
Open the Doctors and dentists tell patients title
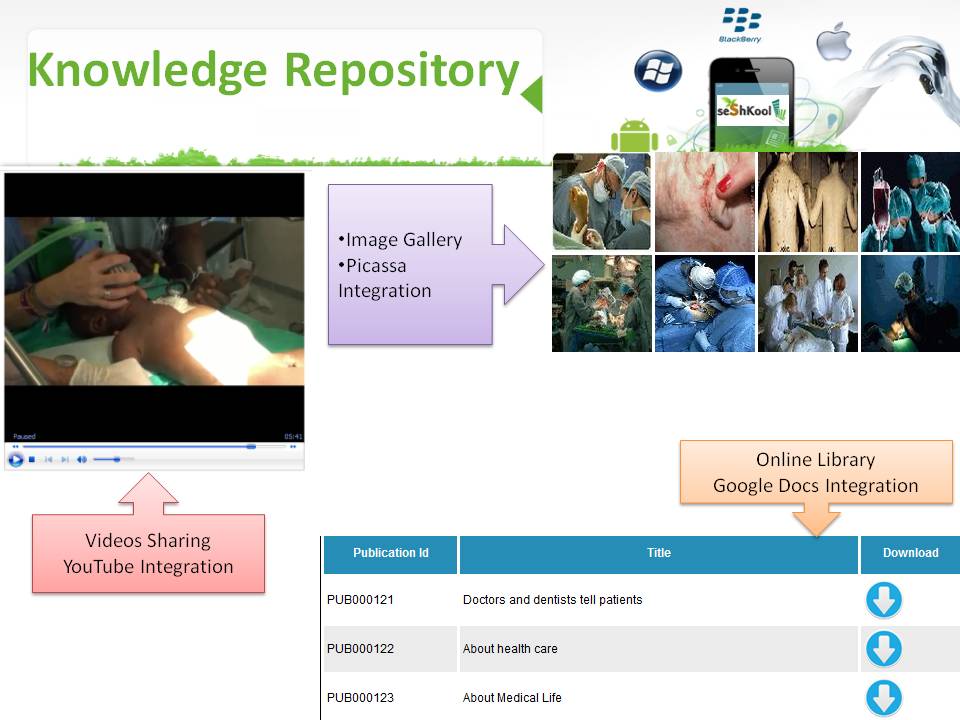click(x=552, y=600)
